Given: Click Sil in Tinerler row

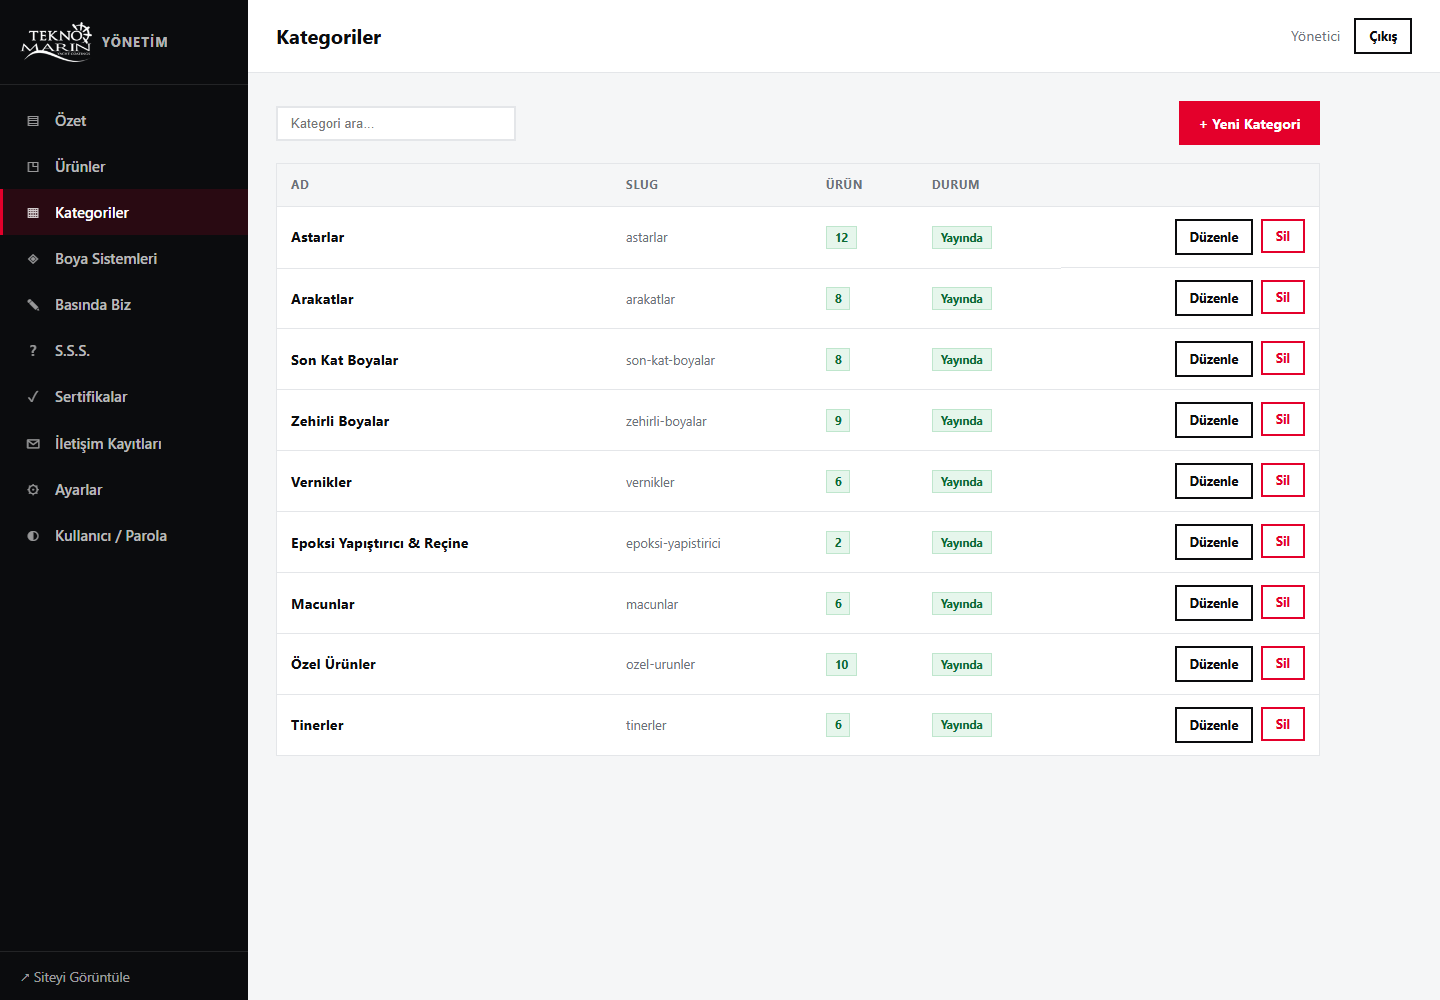Looking at the screenshot, I should (1283, 724).
